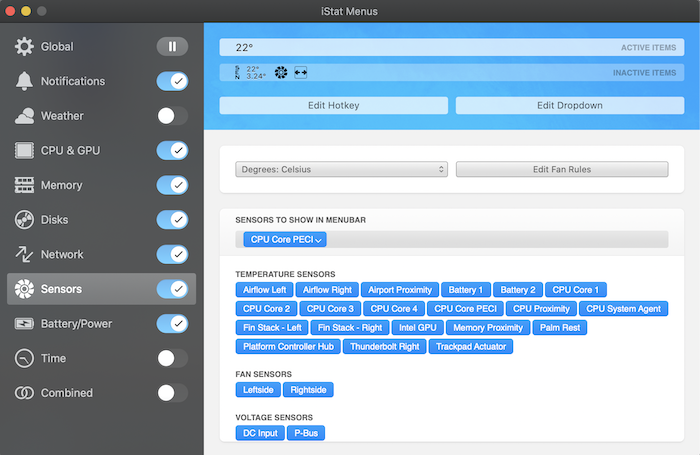This screenshot has width=700, height=455.
Task: Click the Time clock icon
Action: (x=24, y=358)
